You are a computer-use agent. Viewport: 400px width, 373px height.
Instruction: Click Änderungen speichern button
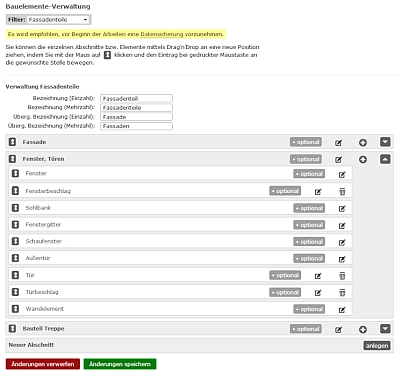[x=120, y=364]
